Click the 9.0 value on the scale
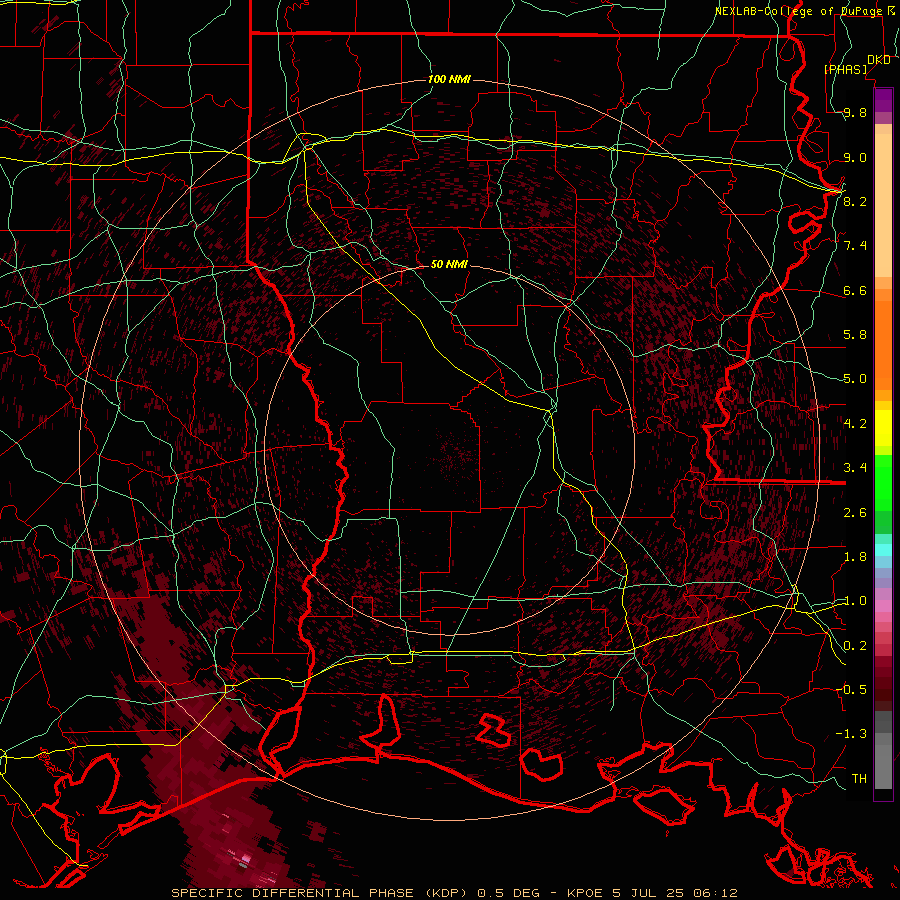Screen dimensions: 900x900 855,157
